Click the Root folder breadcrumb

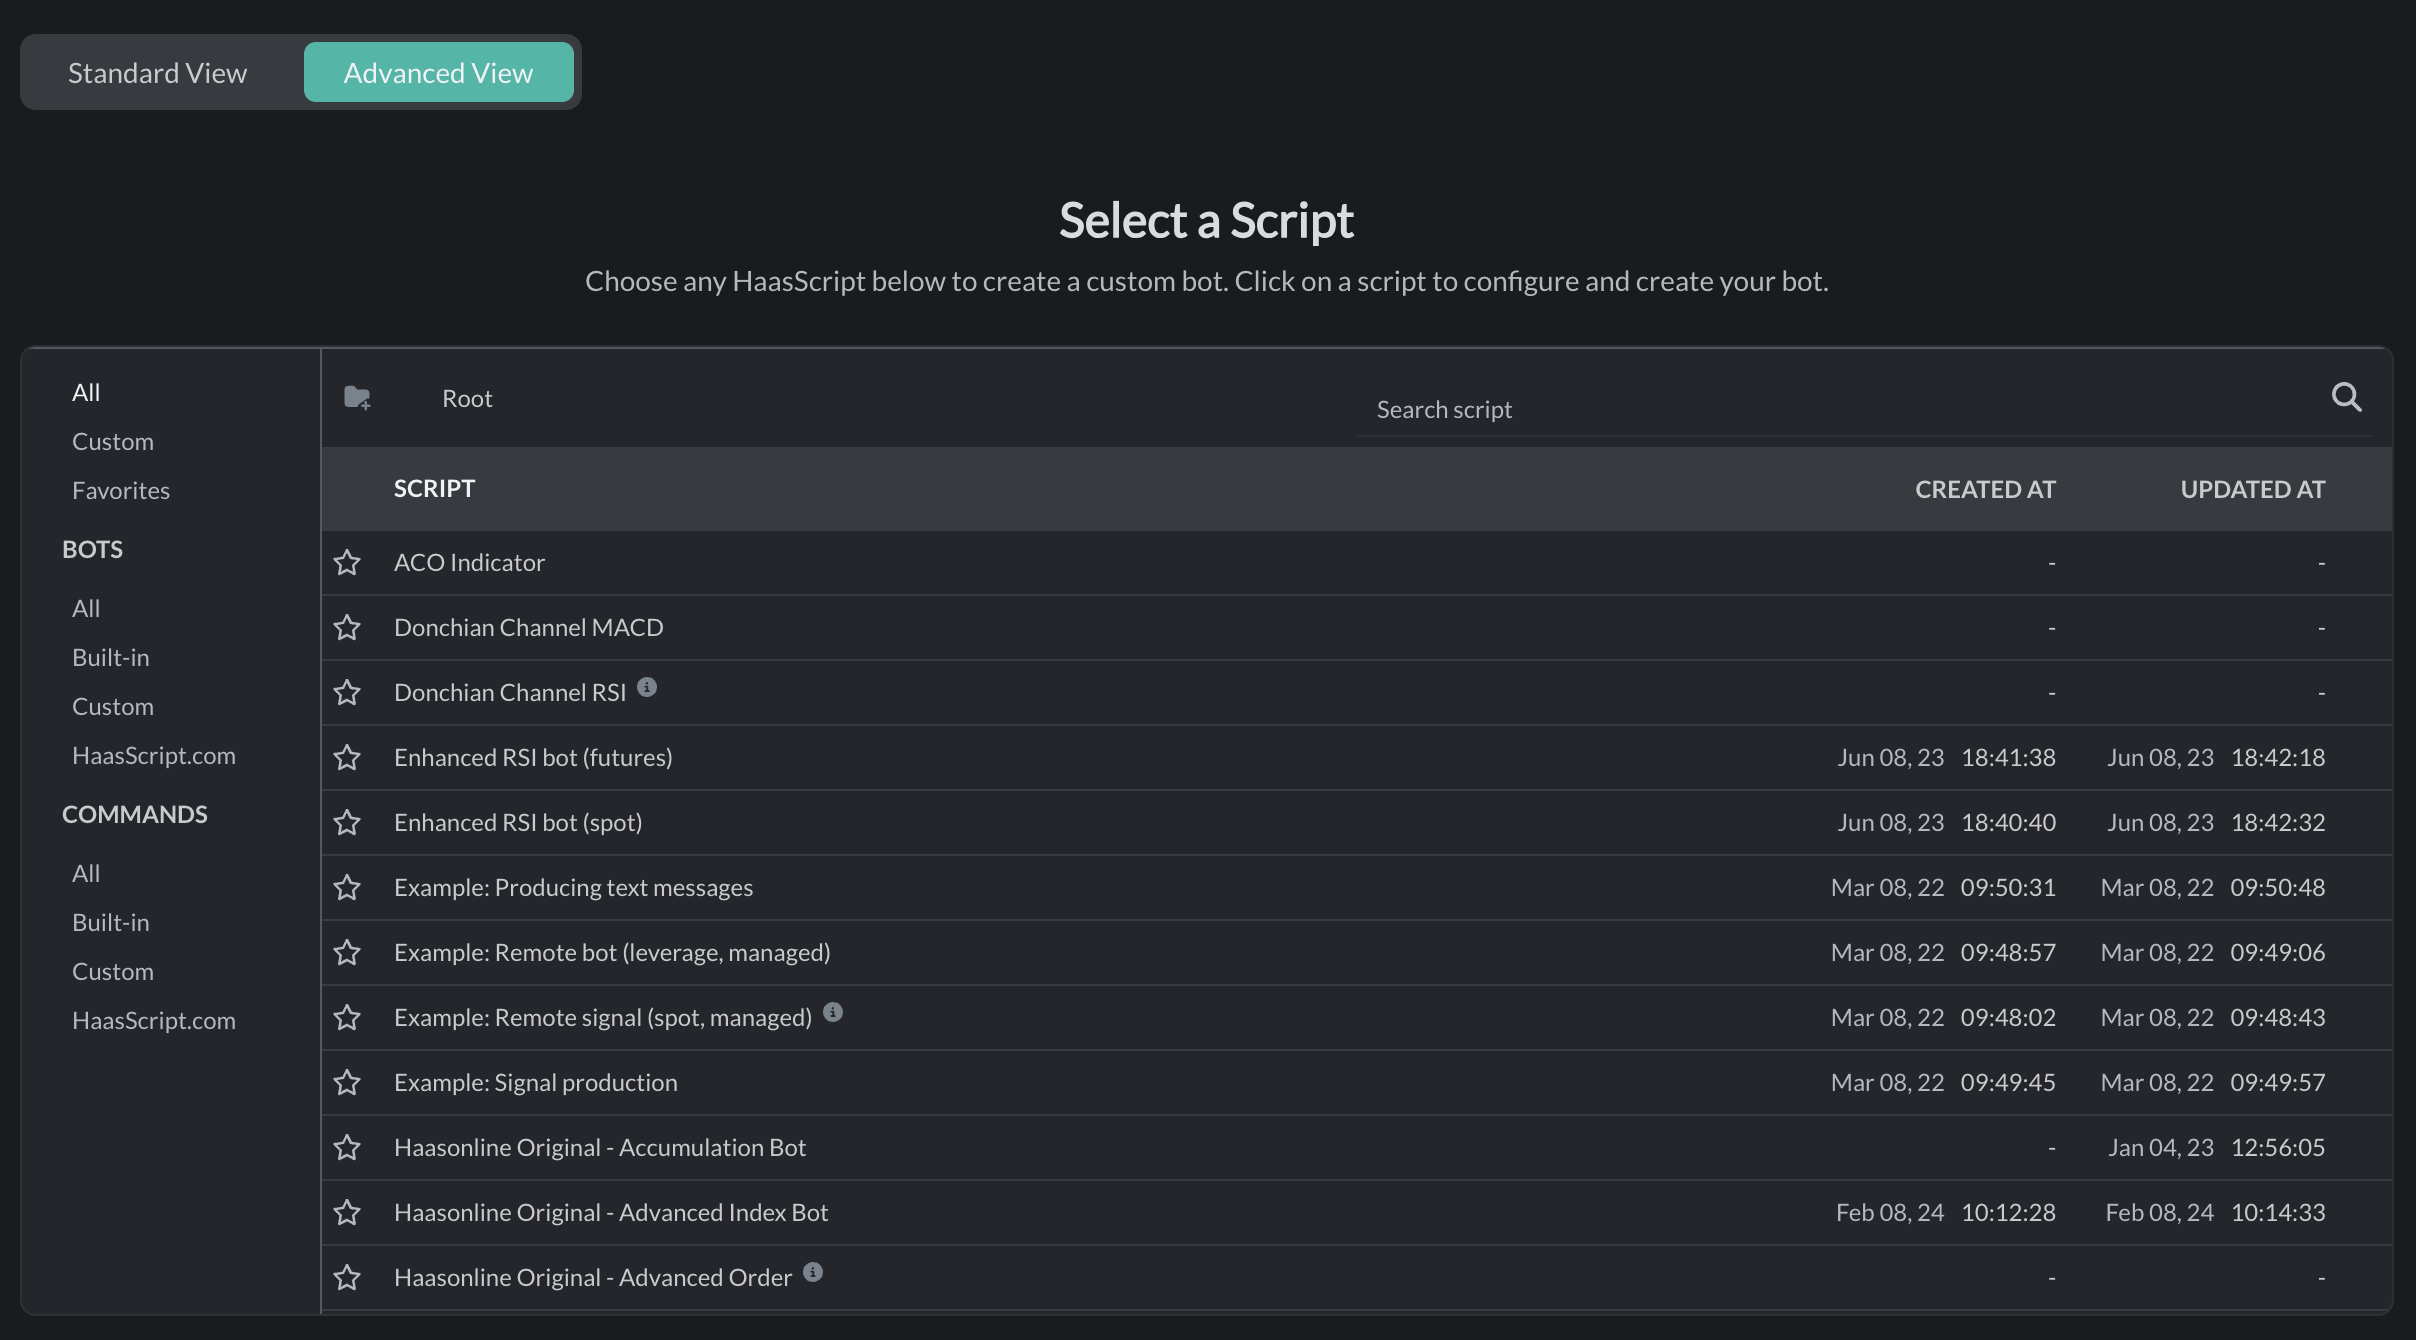[466, 397]
